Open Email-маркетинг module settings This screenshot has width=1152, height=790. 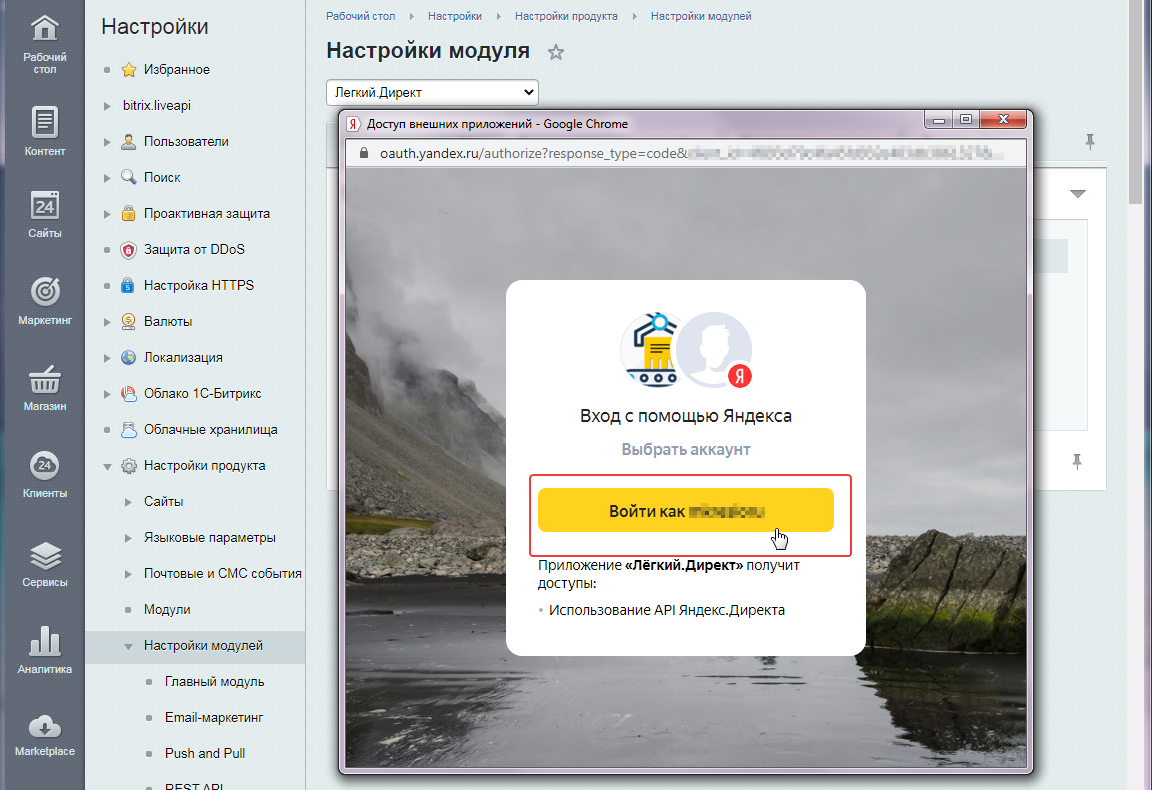point(214,718)
